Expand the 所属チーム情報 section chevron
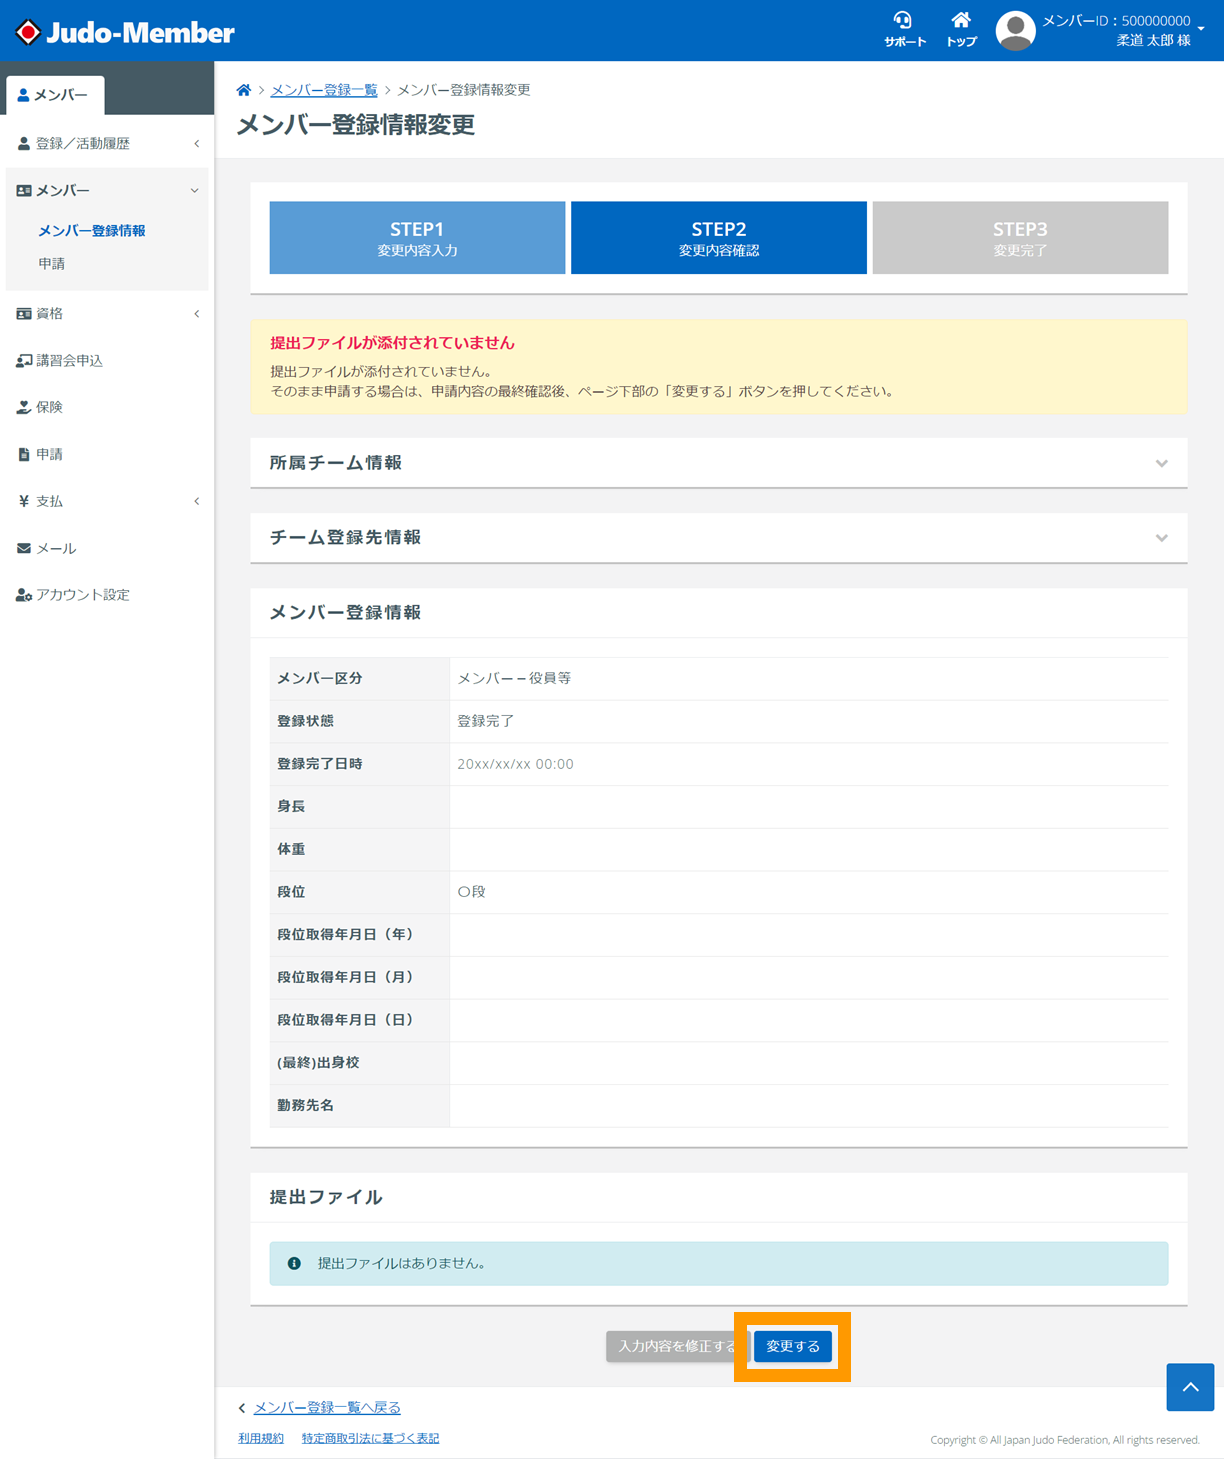Viewport: 1224px width, 1459px height. point(1162,463)
